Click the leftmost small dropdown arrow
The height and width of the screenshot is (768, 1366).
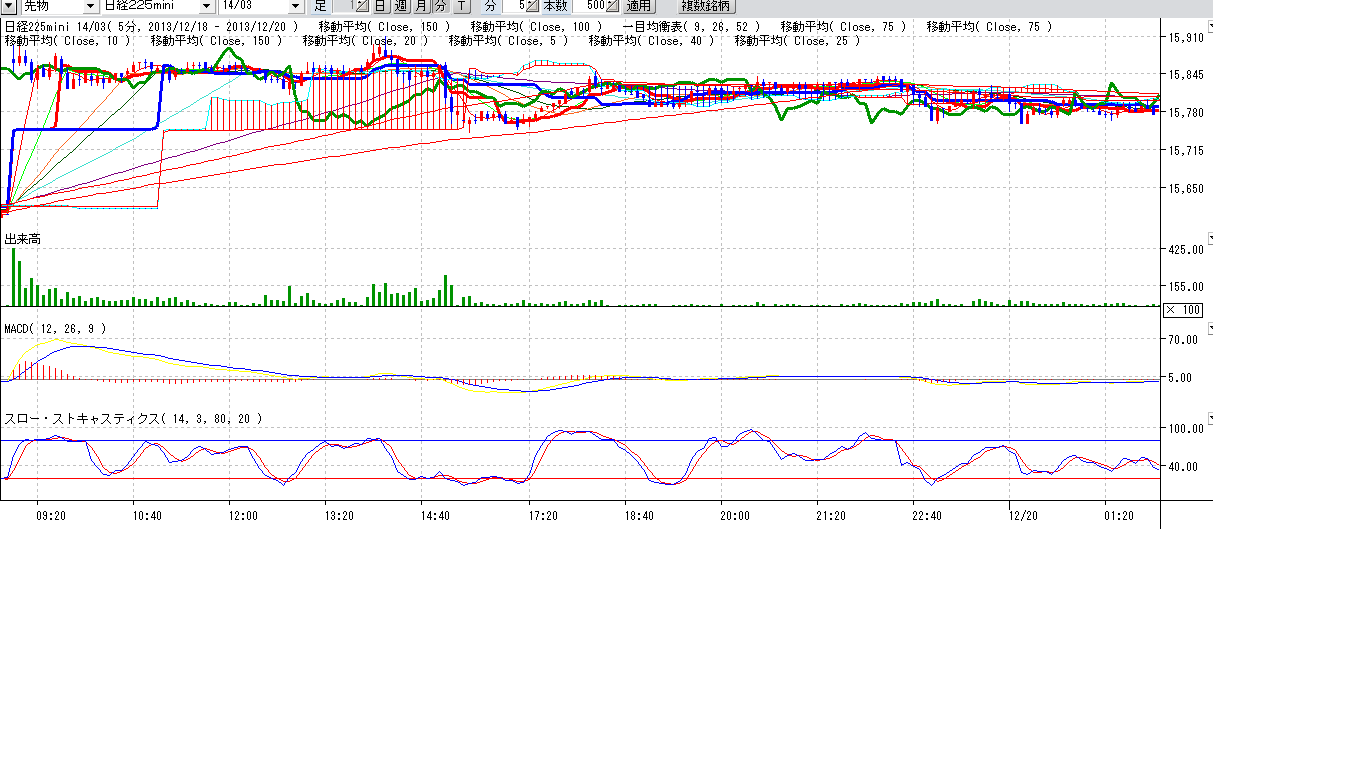(9, 6)
